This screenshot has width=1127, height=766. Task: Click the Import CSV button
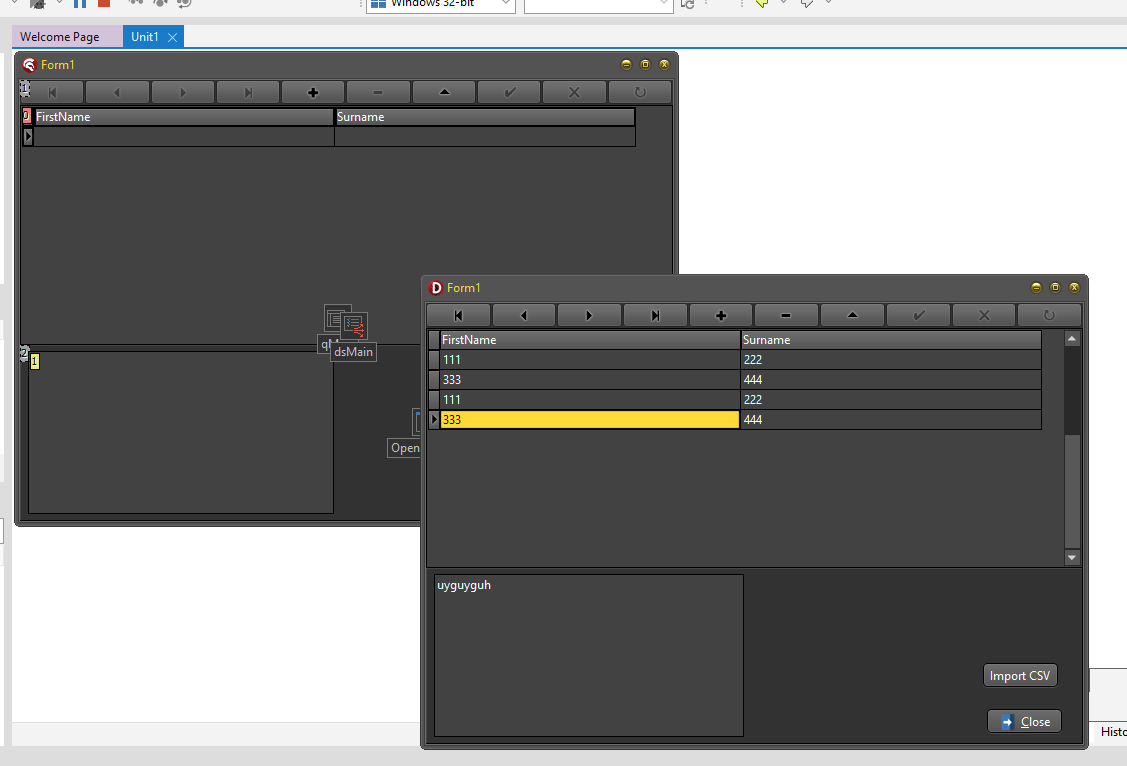point(1020,676)
